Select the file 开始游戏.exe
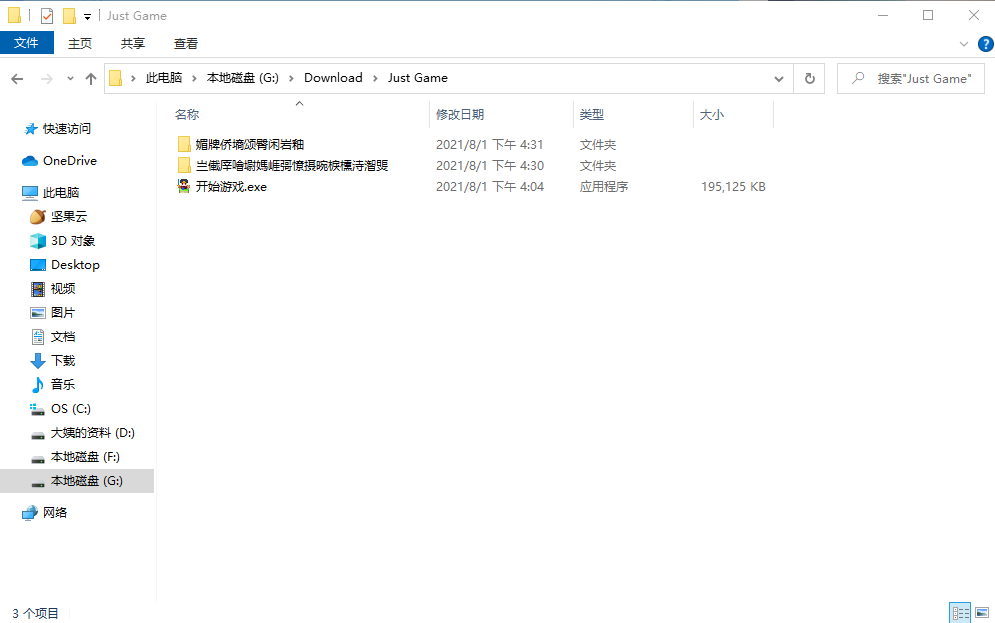The width and height of the screenshot is (995, 623). pos(231,187)
